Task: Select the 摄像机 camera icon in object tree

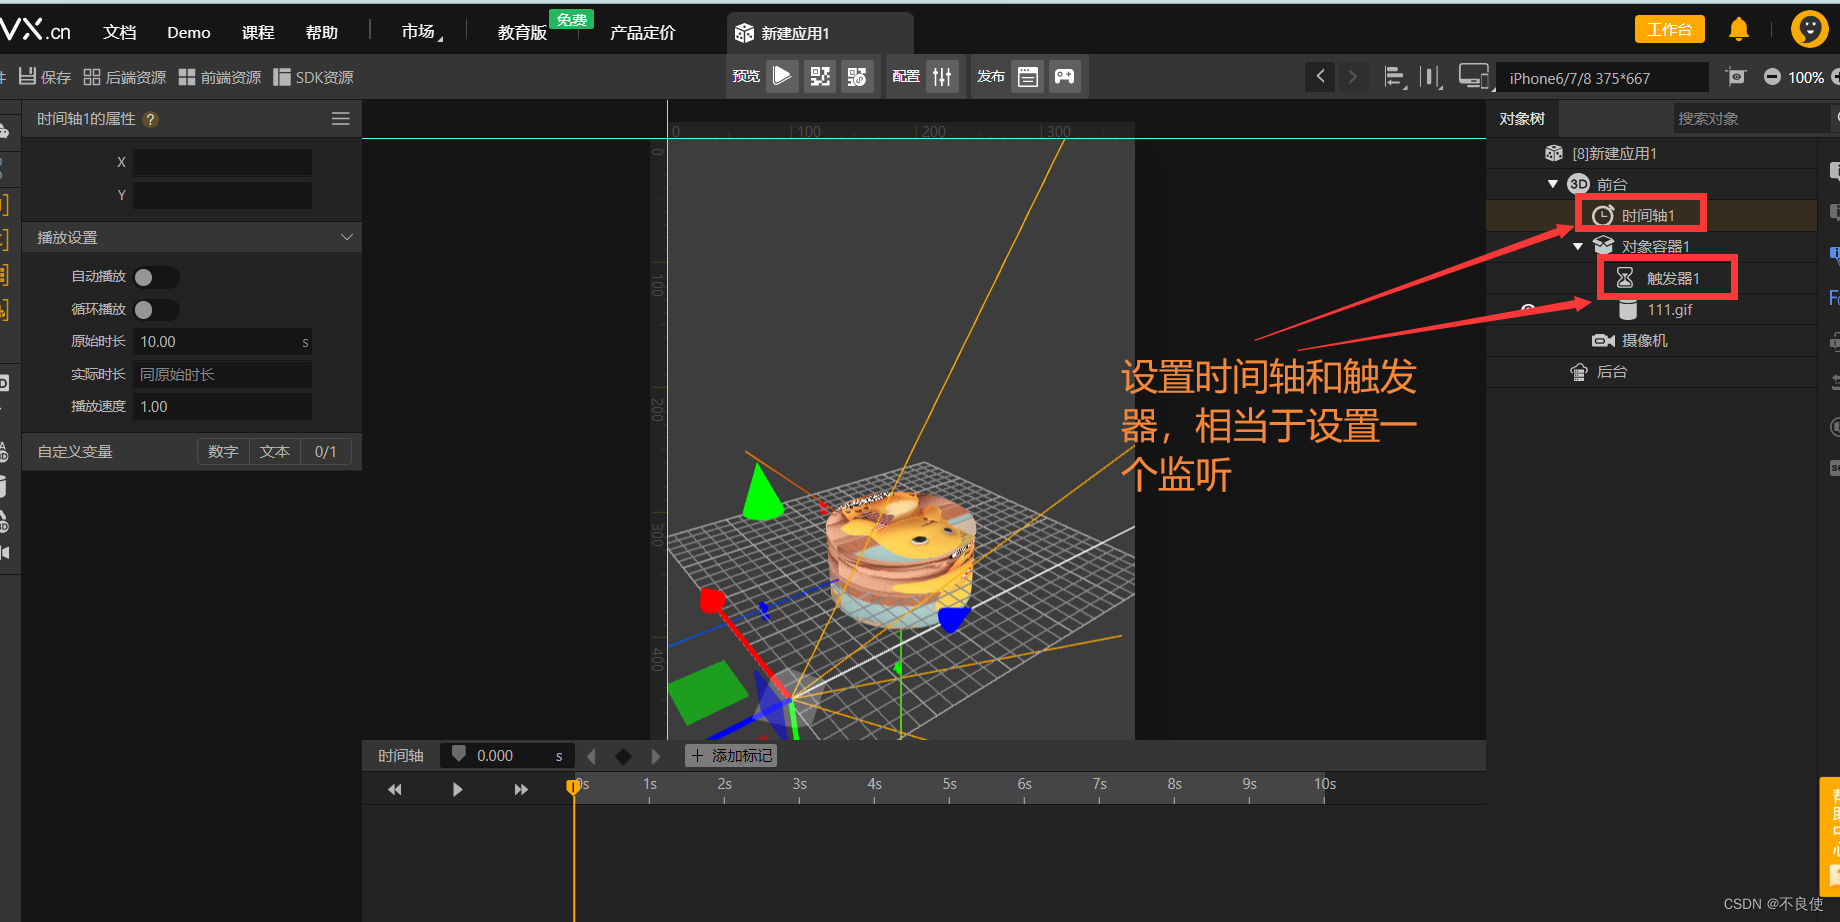Action: pyautogui.click(x=1605, y=340)
